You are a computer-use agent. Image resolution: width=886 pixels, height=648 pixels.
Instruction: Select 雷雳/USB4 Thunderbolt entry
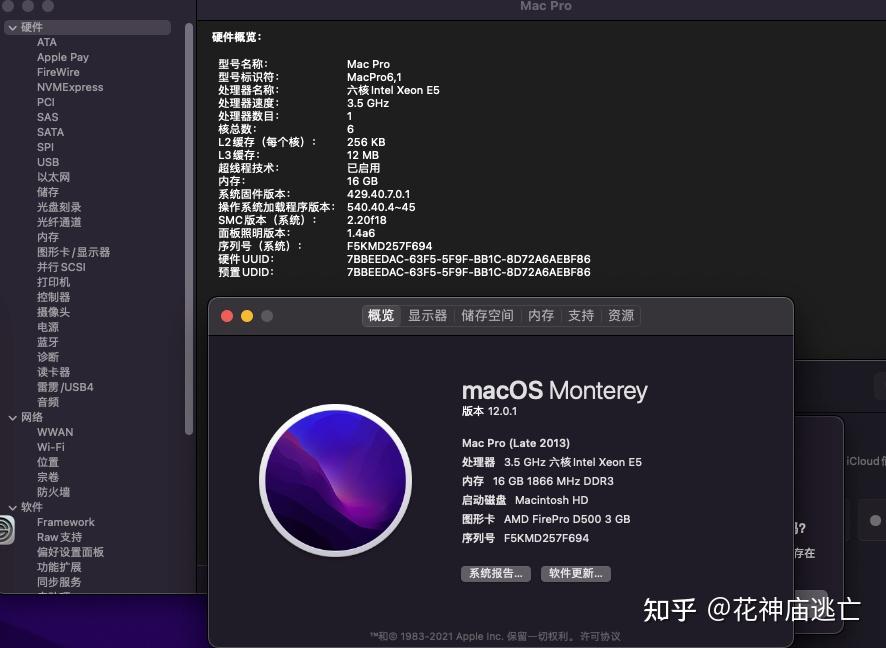click(65, 387)
